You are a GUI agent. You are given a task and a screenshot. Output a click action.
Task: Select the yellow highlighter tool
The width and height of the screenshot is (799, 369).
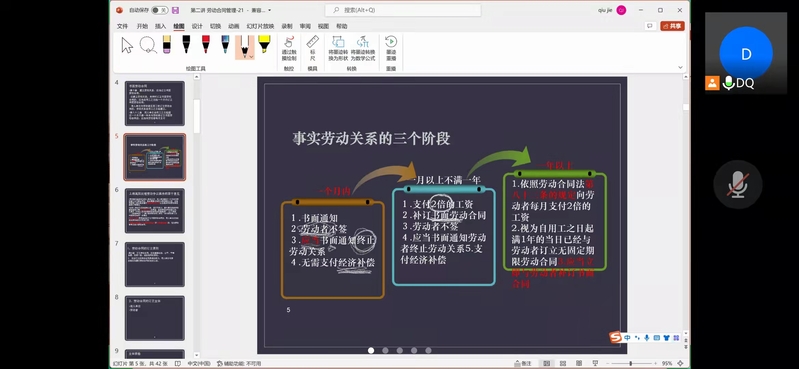pos(264,44)
